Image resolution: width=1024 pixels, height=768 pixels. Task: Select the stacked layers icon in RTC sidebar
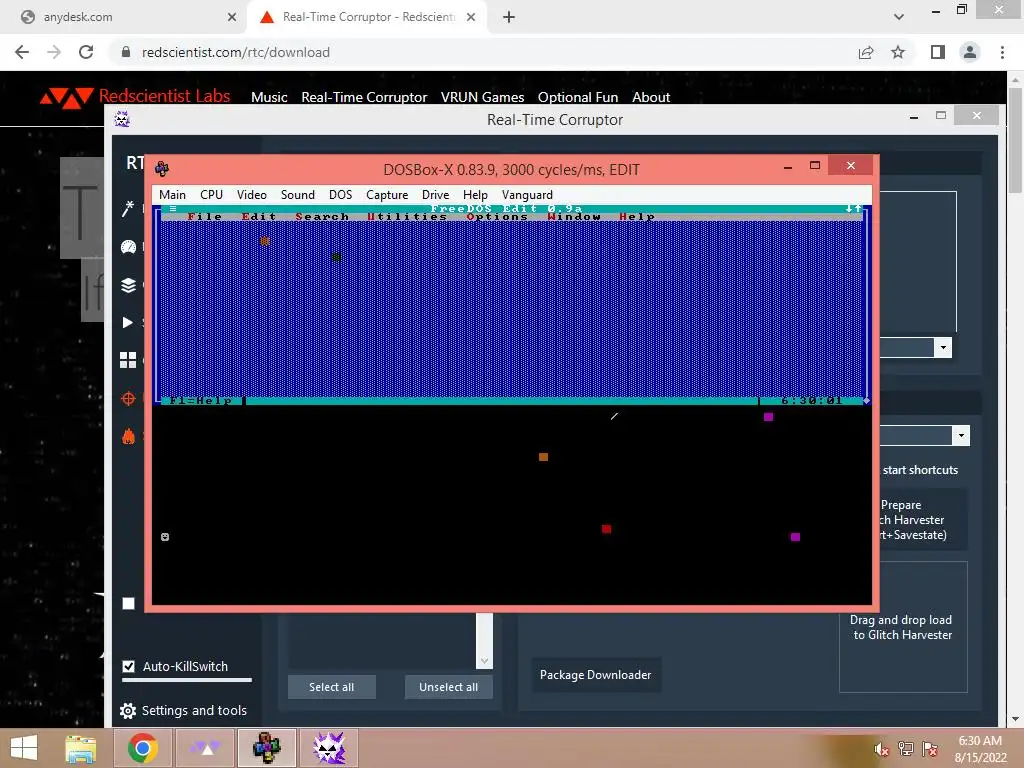(128, 285)
